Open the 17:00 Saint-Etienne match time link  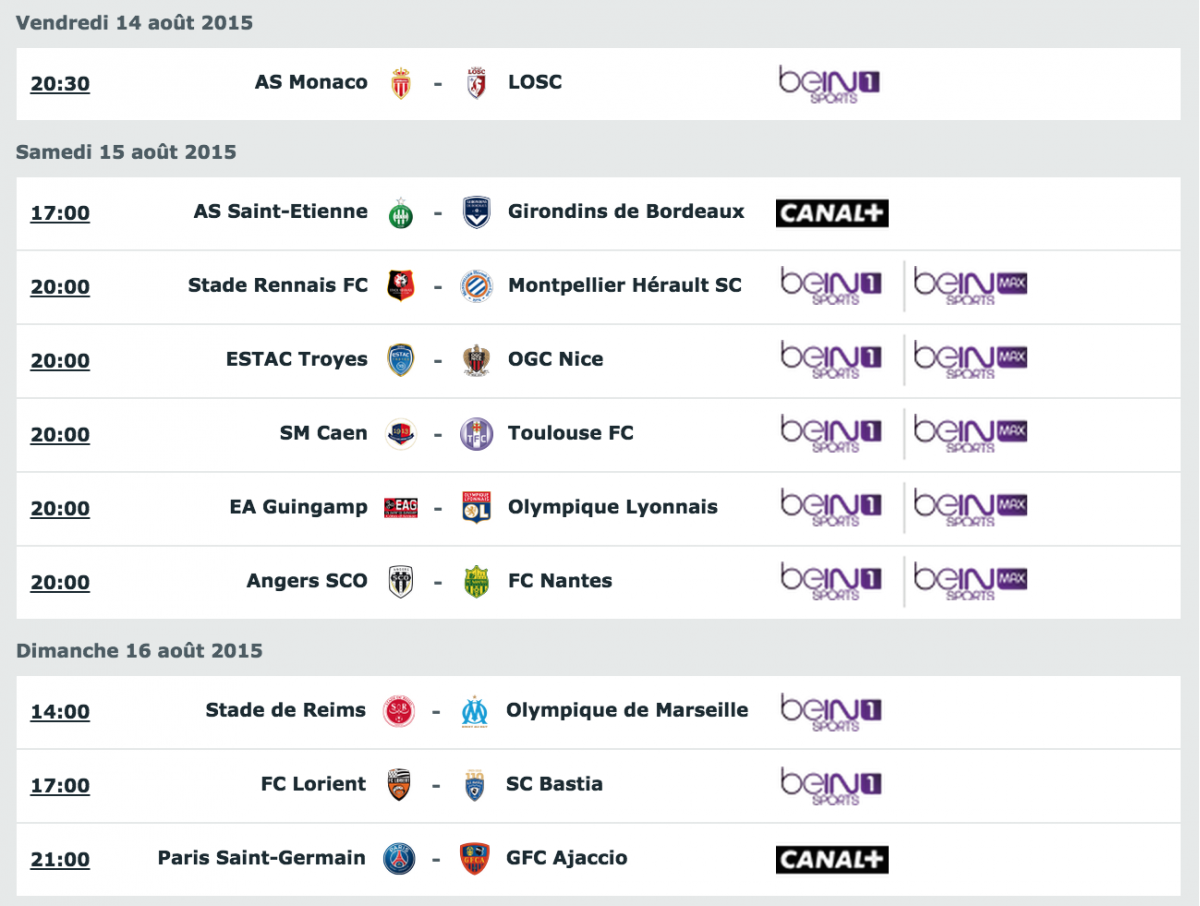point(60,213)
